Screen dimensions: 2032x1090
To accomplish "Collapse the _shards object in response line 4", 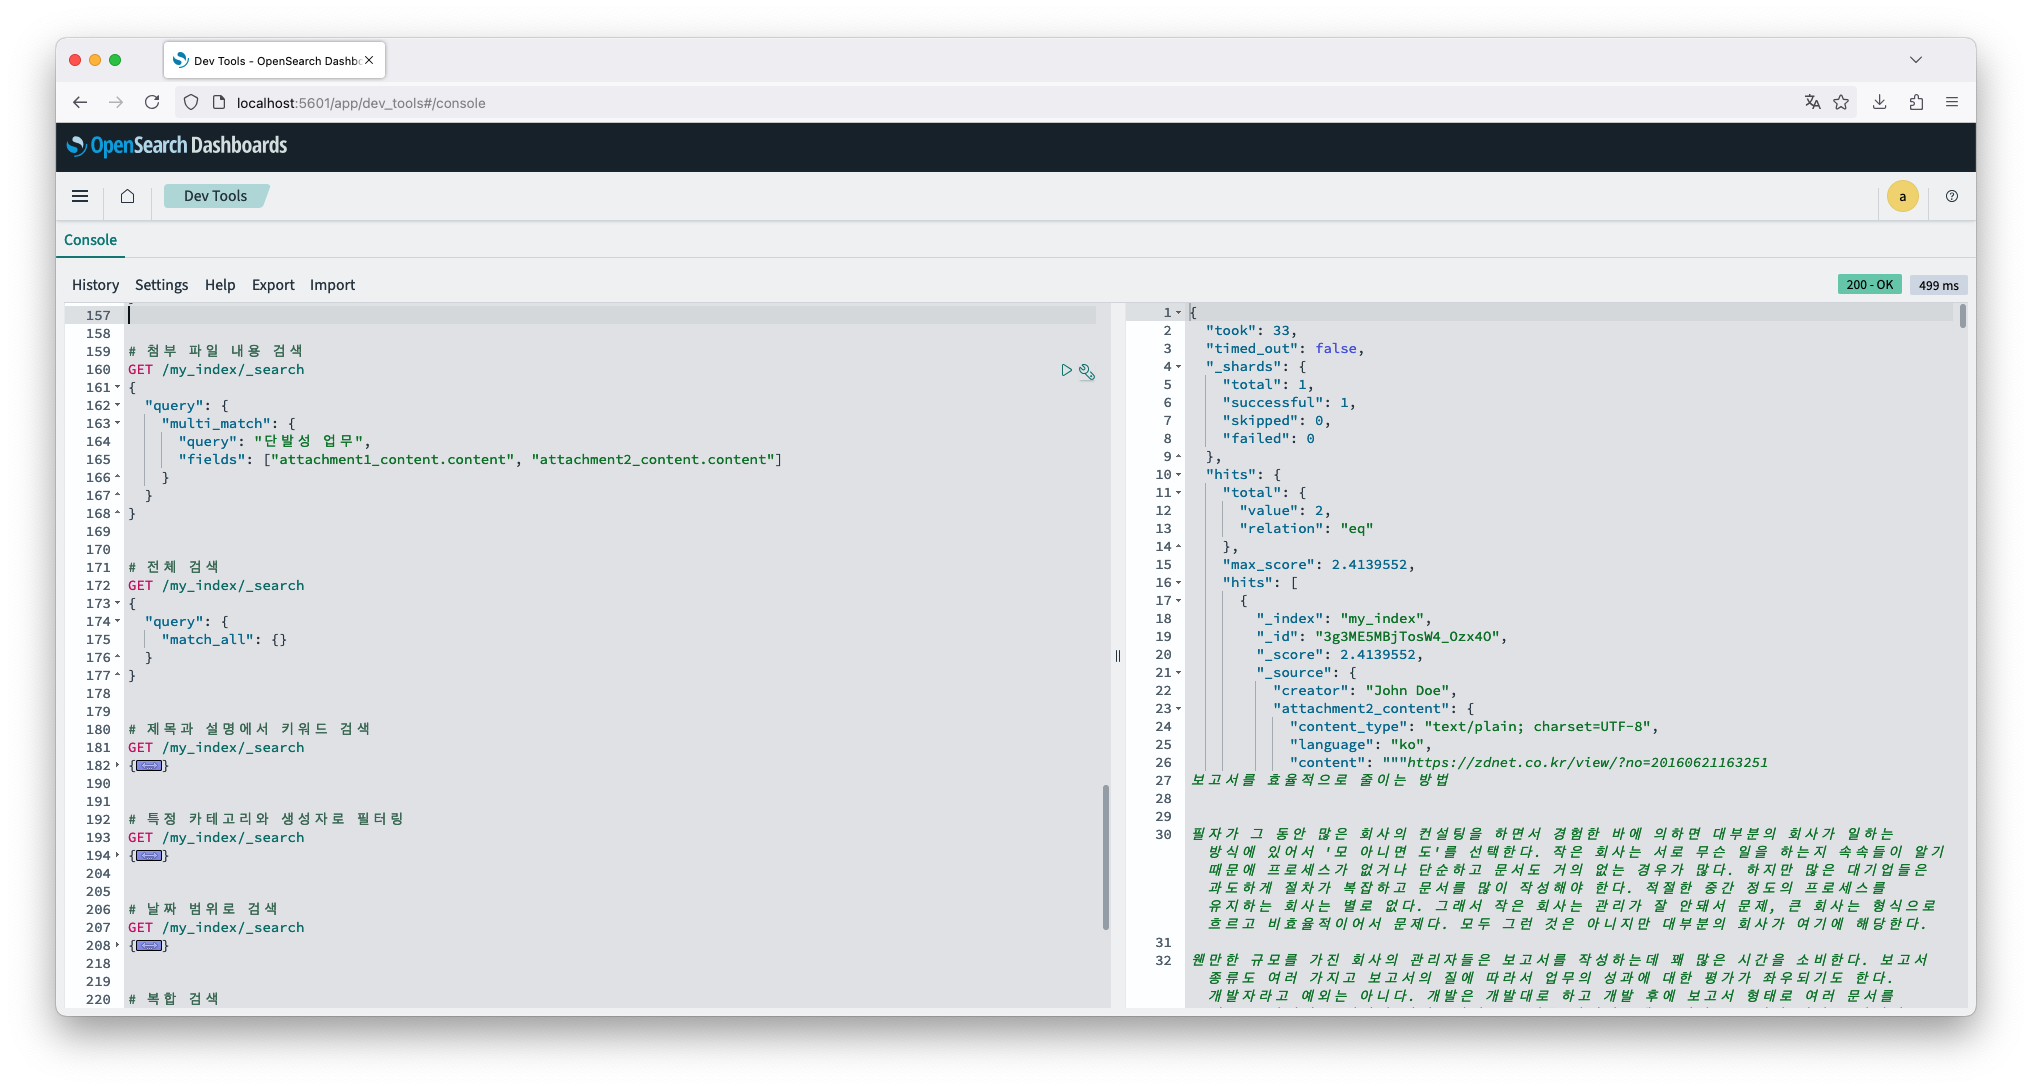I will pyautogui.click(x=1178, y=367).
